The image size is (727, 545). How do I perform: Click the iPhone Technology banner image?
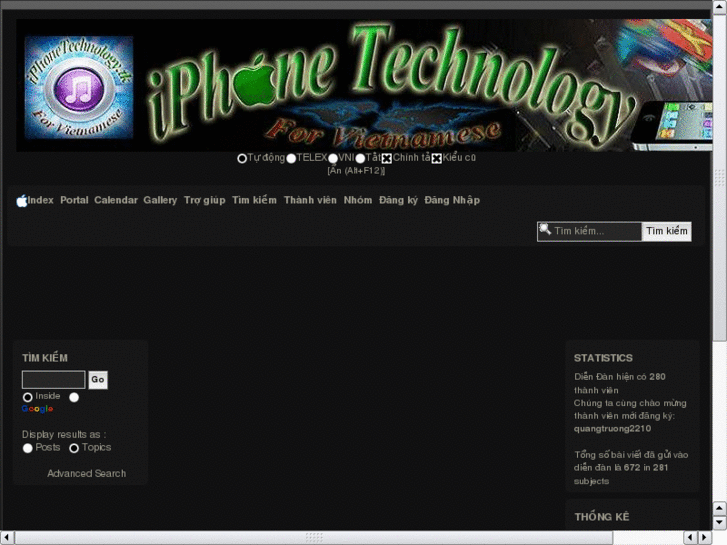[364, 85]
